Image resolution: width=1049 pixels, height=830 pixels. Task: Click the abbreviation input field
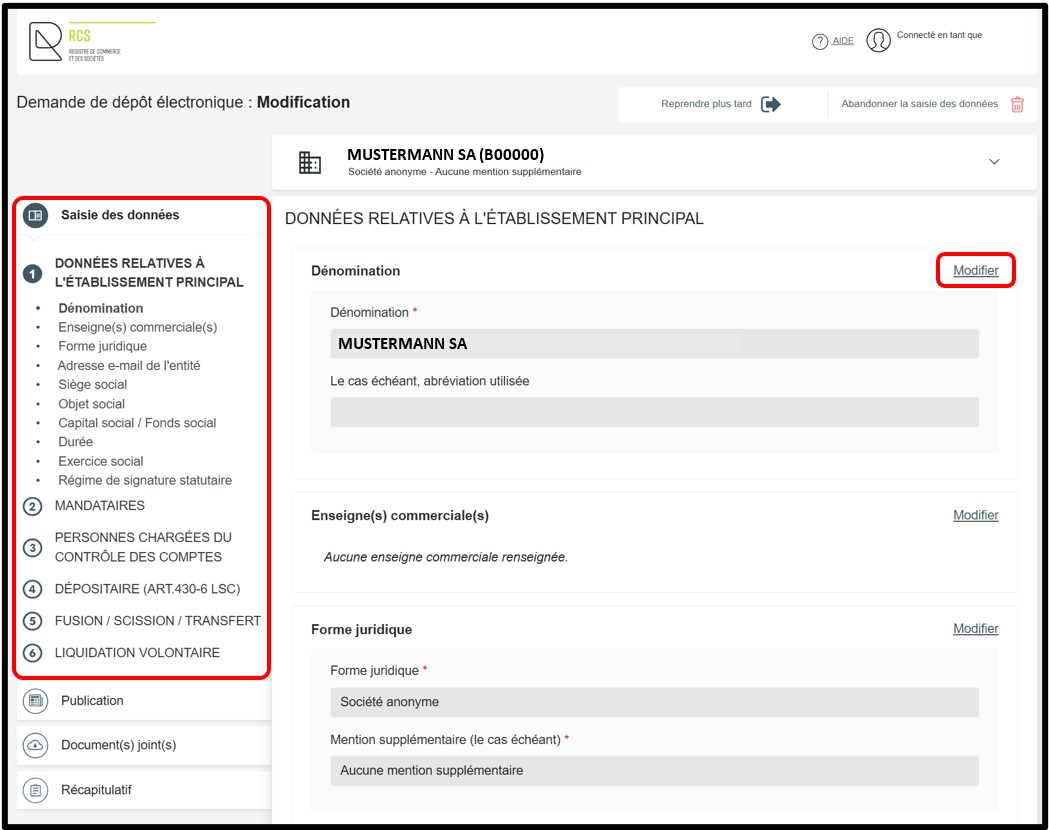coord(654,412)
